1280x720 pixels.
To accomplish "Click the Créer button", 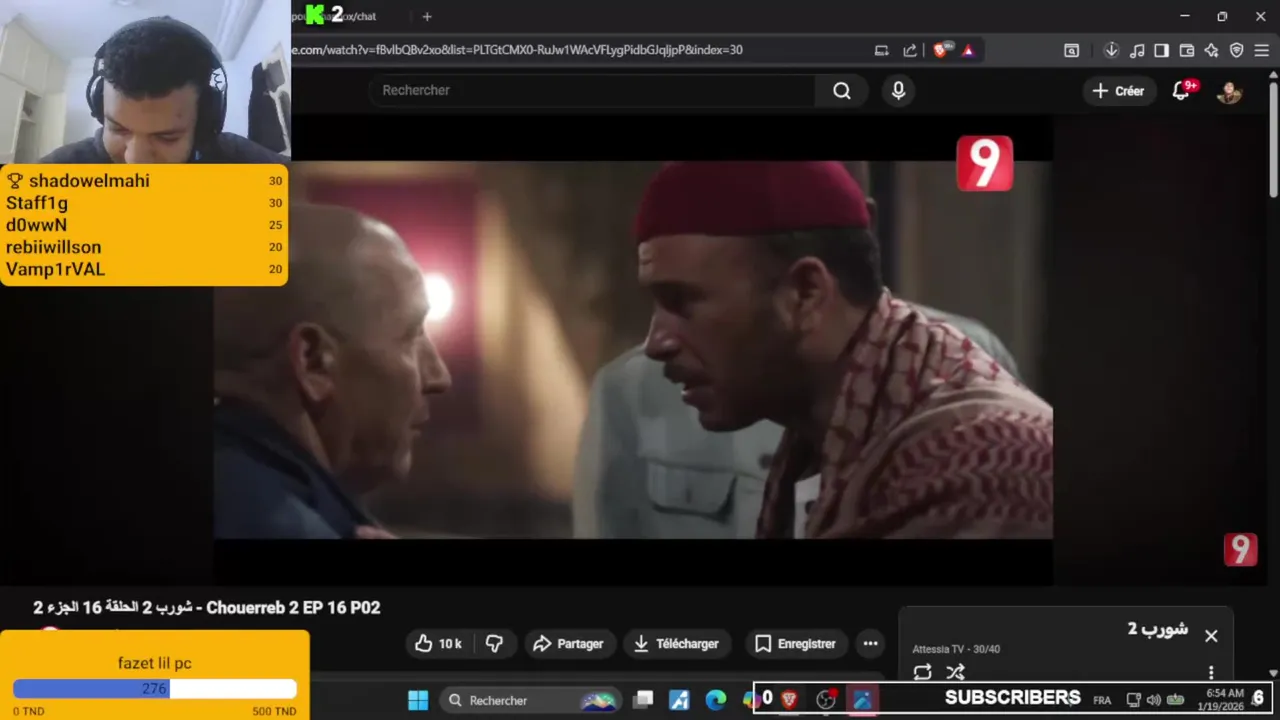I will pyautogui.click(x=1118, y=91).
